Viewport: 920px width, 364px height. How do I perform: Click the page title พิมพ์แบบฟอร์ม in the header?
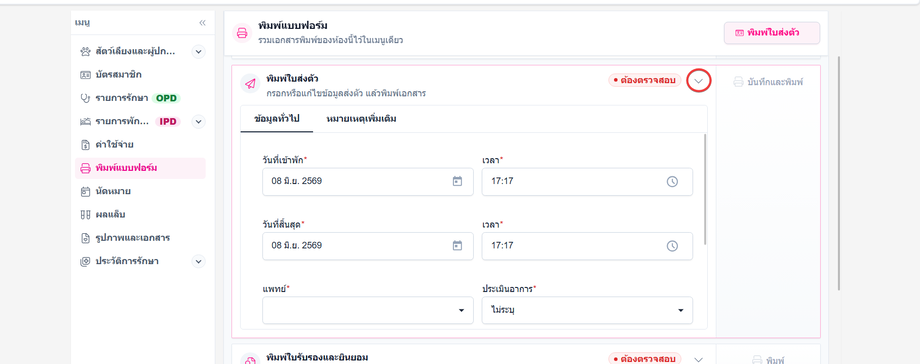pos(292,26)
